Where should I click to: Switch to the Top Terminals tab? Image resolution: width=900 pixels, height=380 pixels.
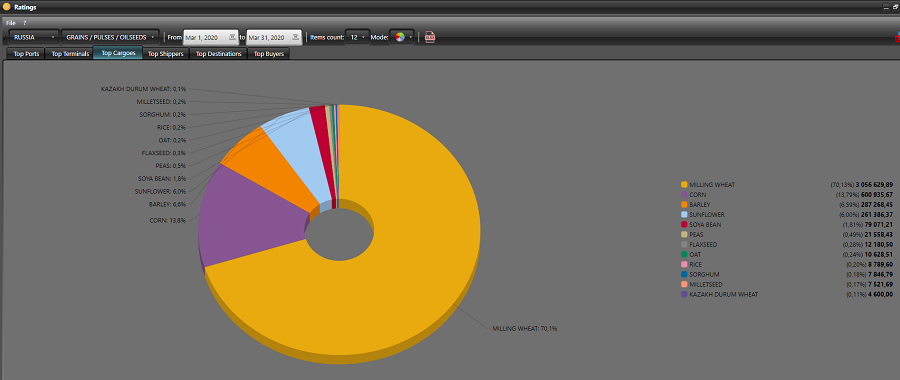point(69,54)
